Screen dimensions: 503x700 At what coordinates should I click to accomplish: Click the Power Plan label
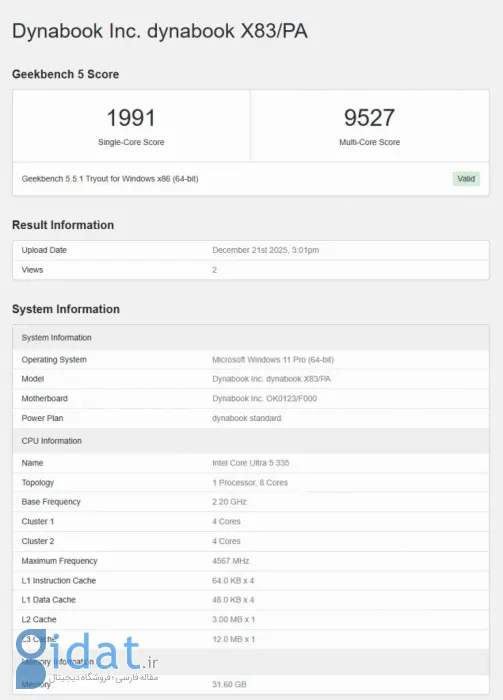point(42,418)
